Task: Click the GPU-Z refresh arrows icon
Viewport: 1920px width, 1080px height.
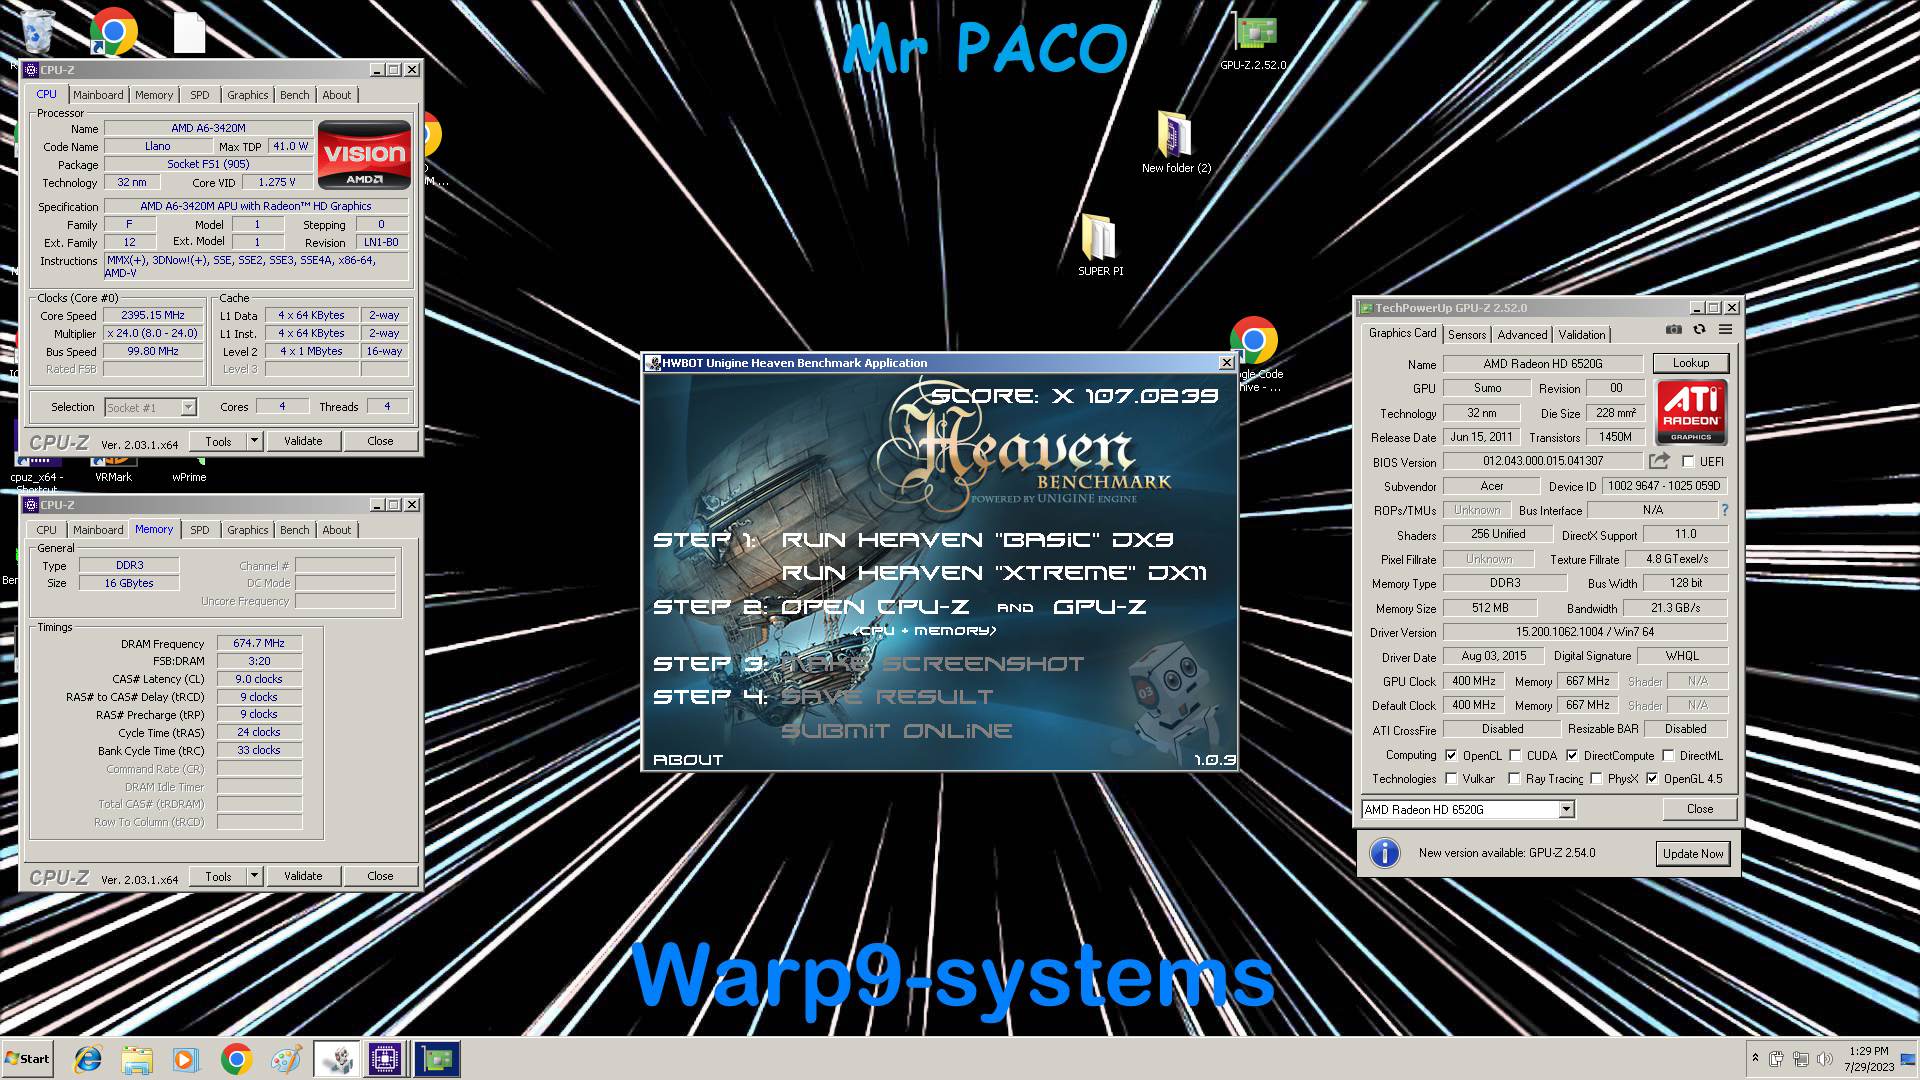Action: point(1699,330)
